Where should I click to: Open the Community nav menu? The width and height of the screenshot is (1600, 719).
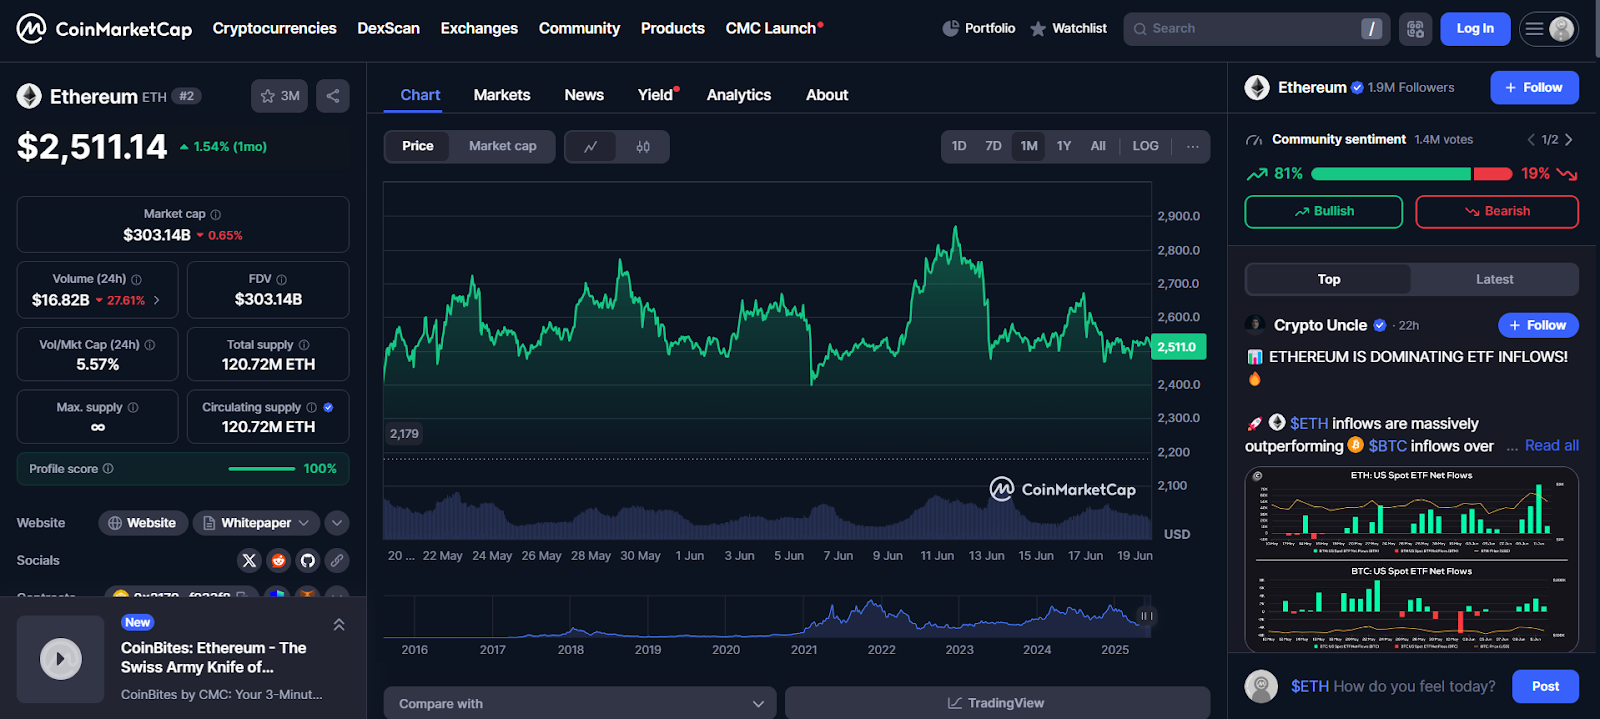coord(579,28)
